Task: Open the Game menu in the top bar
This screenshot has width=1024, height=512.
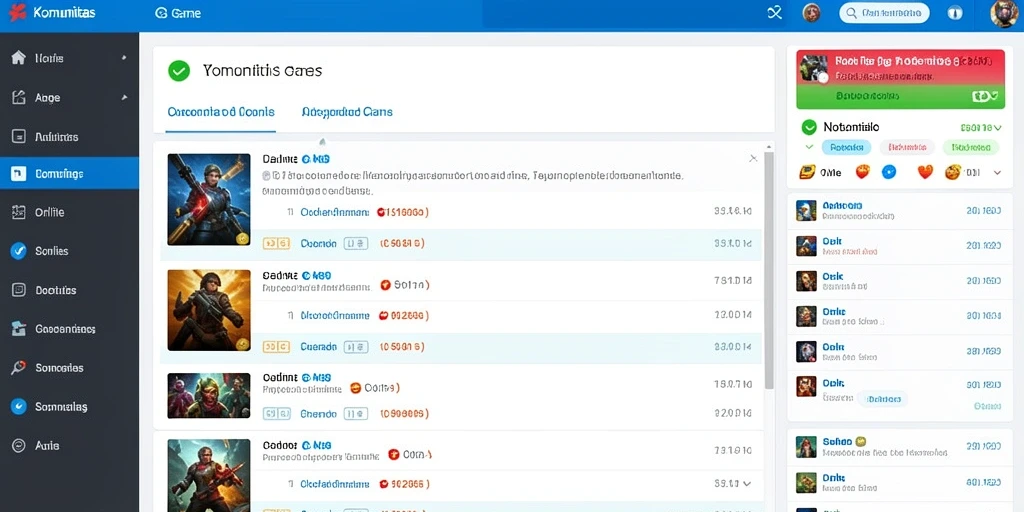Action: 178,13
